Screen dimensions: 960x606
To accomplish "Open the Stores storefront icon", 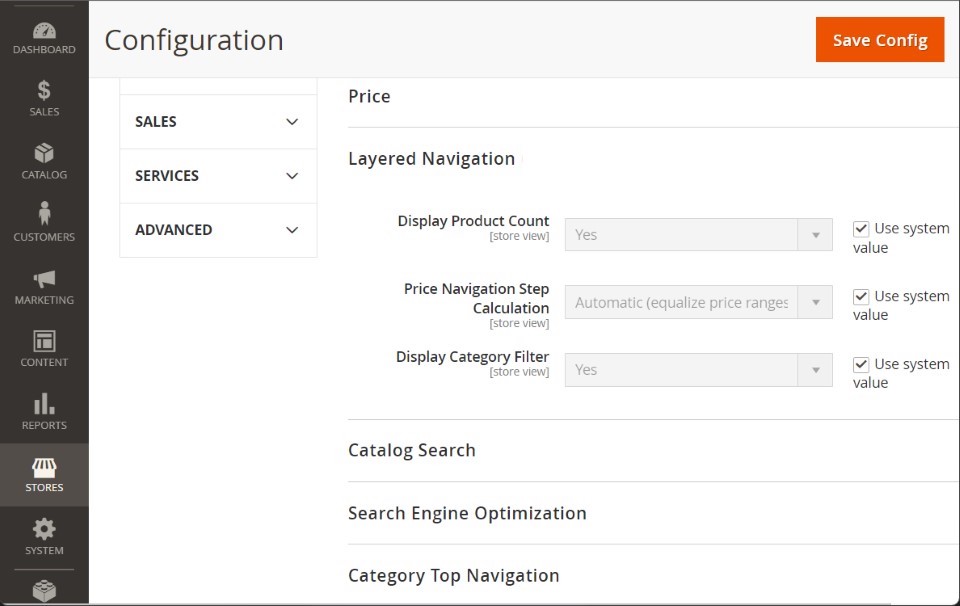I will pos(44,468).
